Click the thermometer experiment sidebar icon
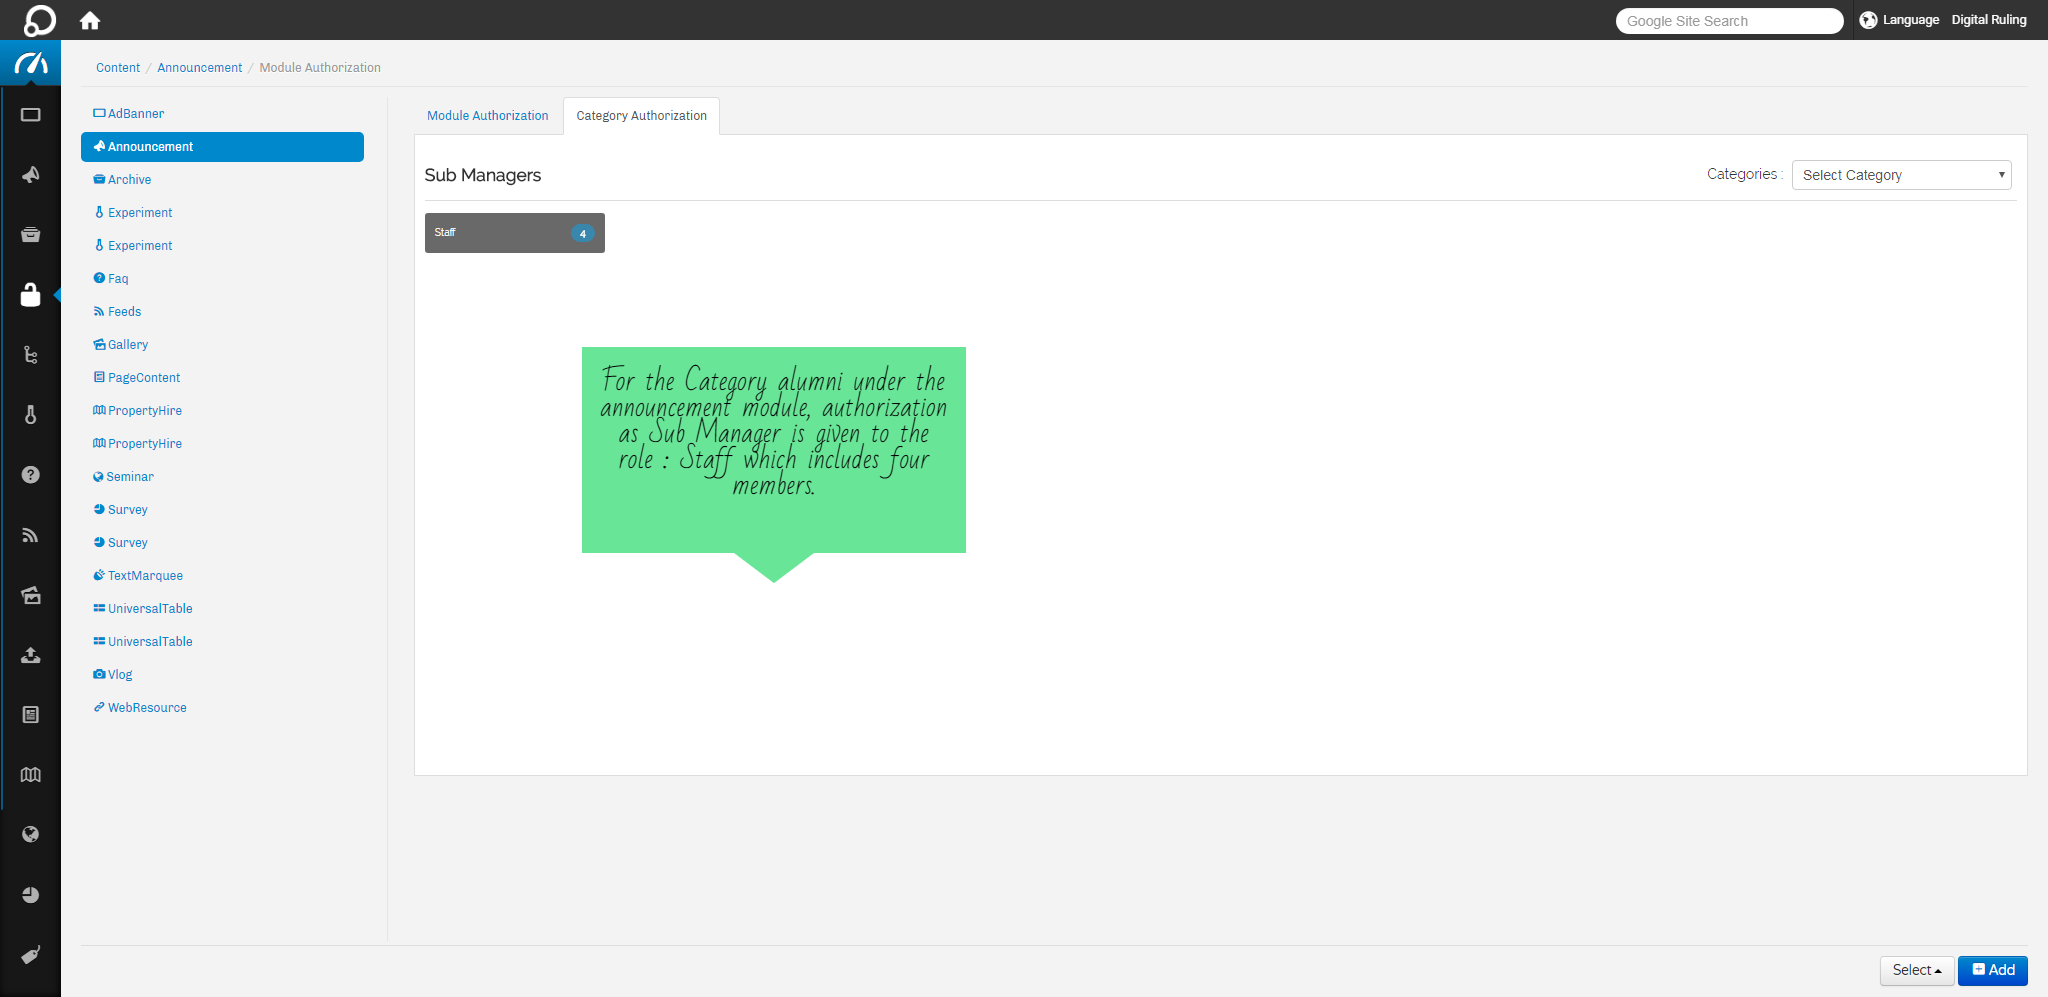This screenshot has height=997, width=2048. tap(31, 415)
